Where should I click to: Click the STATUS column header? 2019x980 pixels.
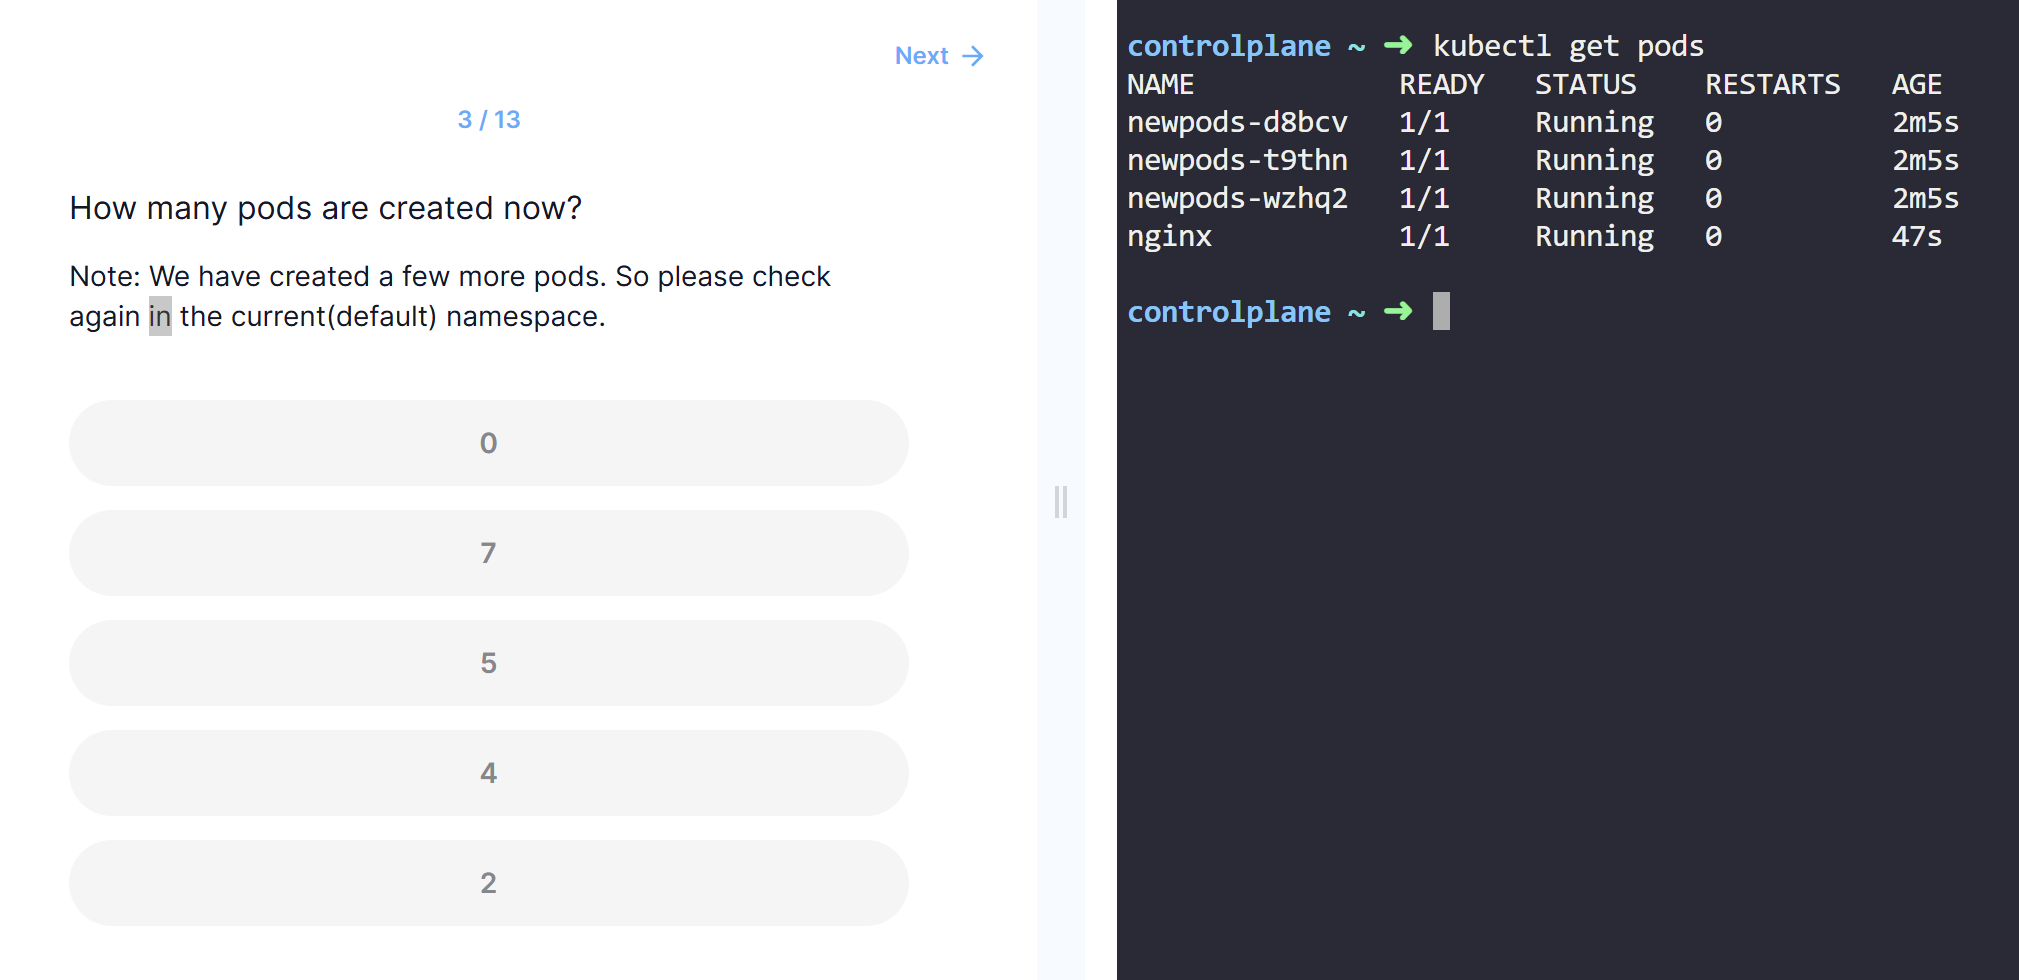point(1586,84)
